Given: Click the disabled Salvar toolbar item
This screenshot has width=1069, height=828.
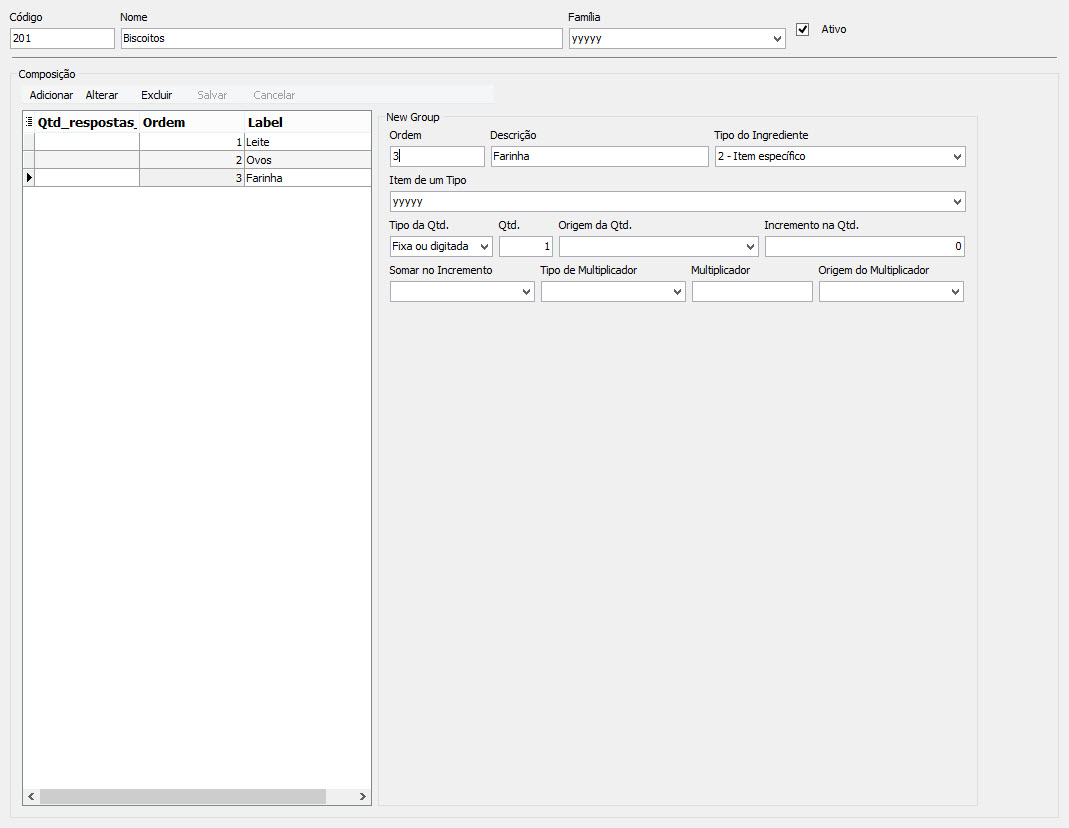Looking at the screenshot, I should tap(212, 95).
